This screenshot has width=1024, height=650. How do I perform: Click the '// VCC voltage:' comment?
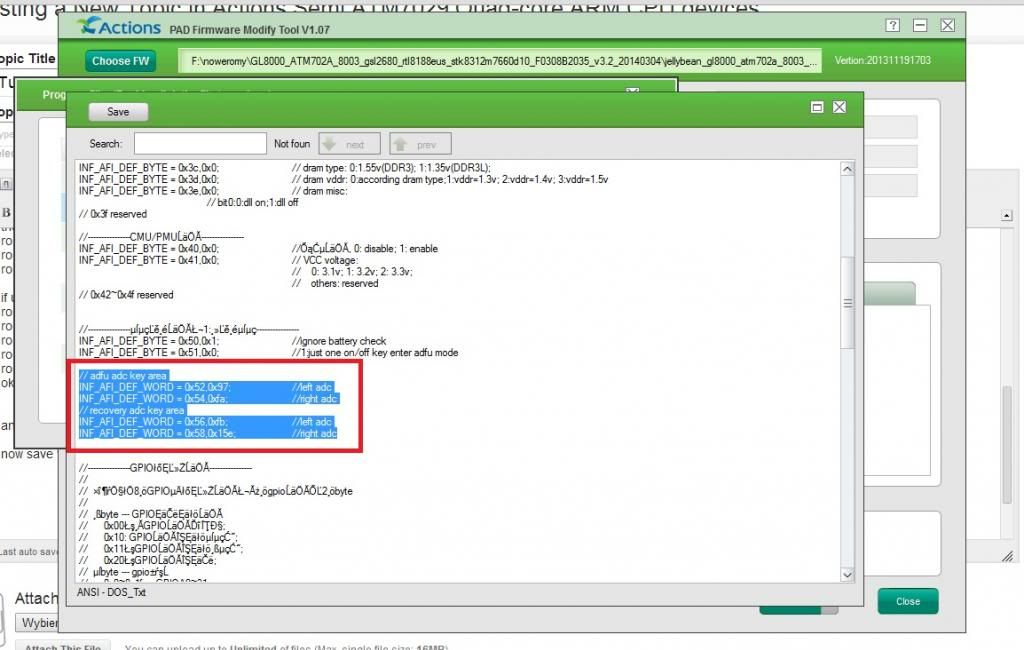(325, 261)
